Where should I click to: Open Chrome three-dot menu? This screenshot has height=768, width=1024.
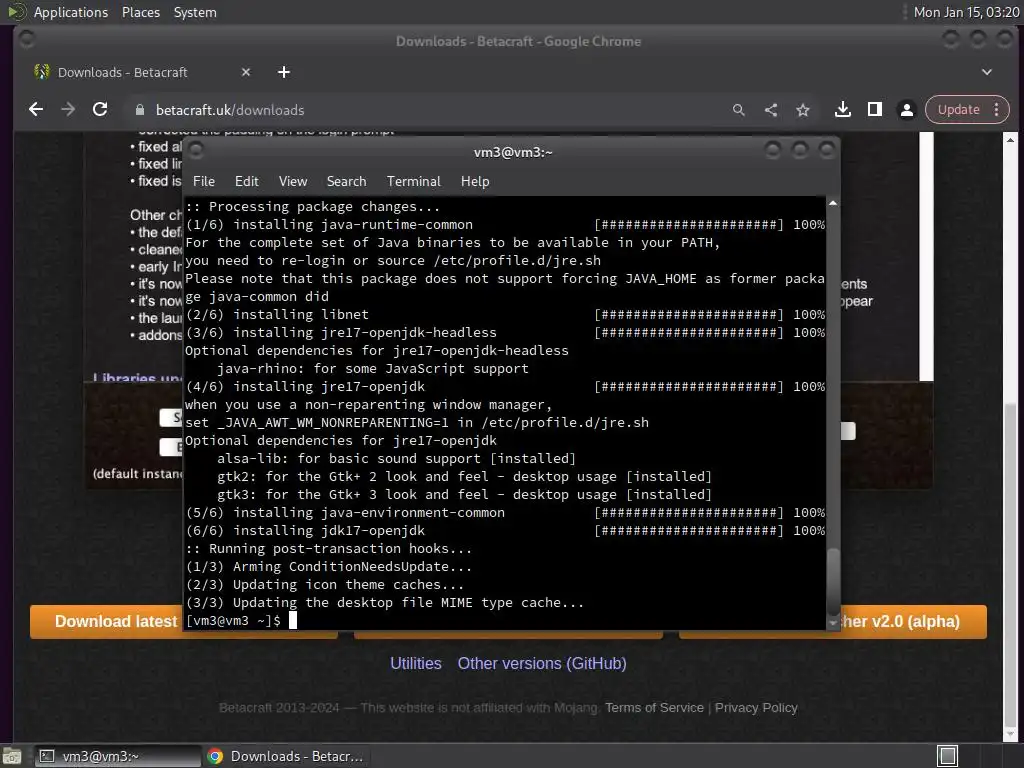click(x=997, y=110)
